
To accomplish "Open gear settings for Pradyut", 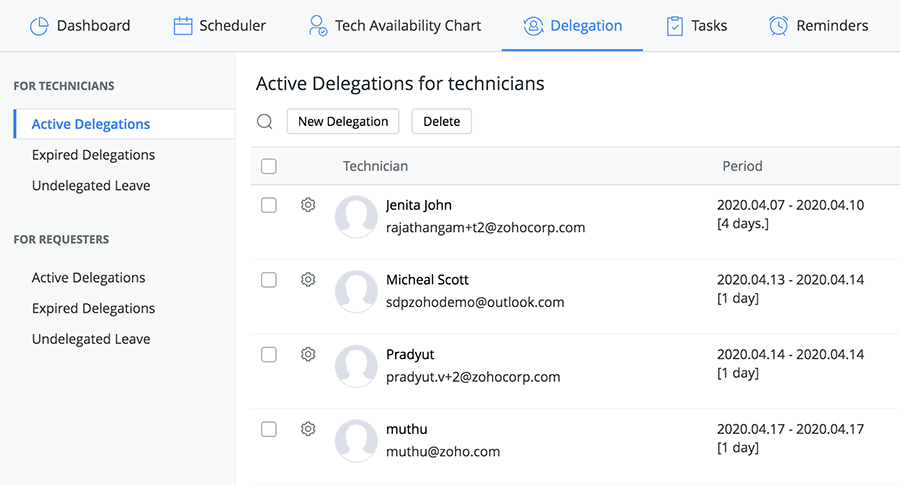I will tap(308, 354).
